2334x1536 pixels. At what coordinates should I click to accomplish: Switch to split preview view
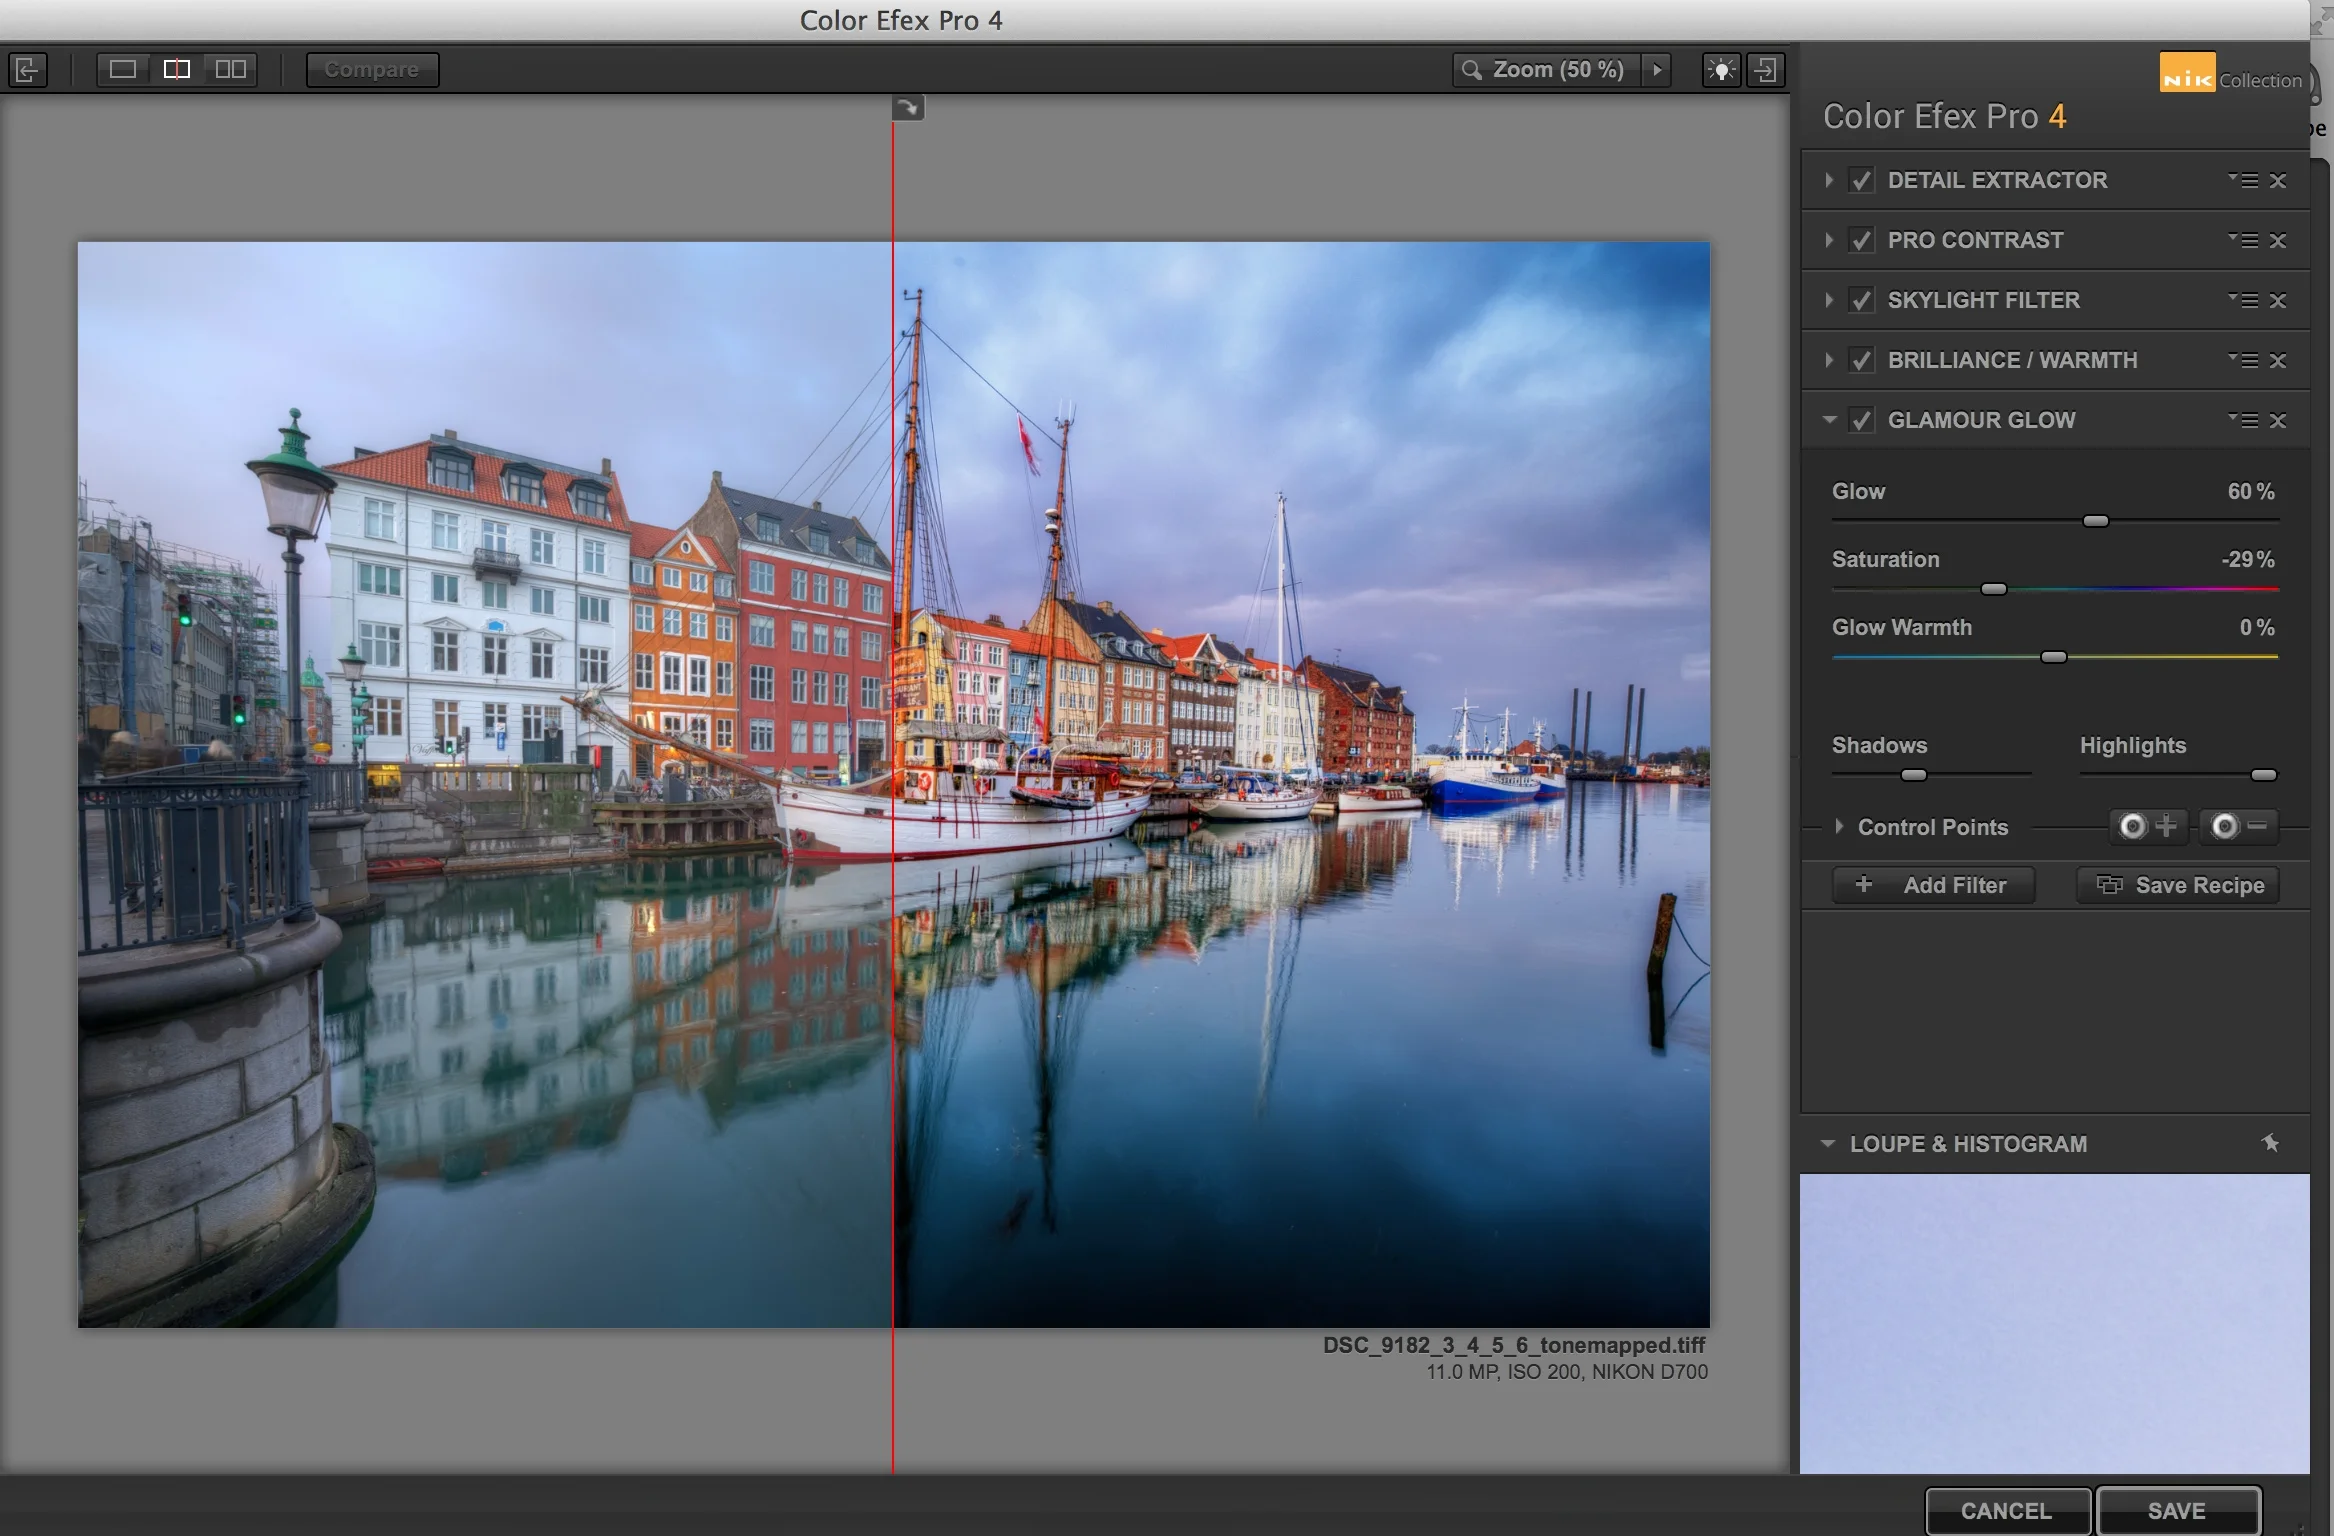click(177, 69)
